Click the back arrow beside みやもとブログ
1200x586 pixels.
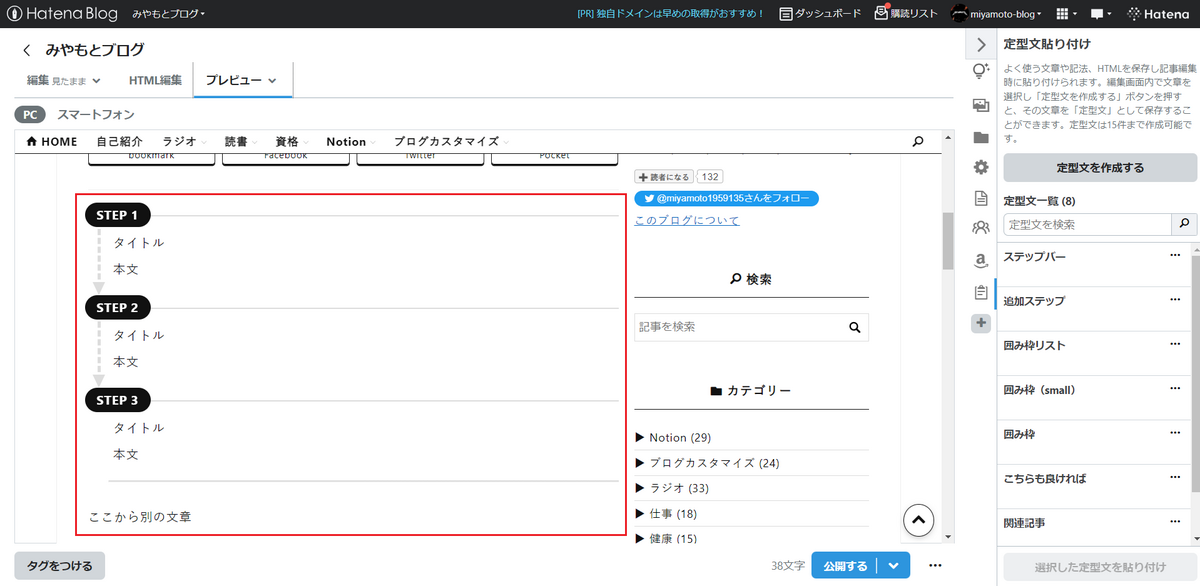[27, 50]
